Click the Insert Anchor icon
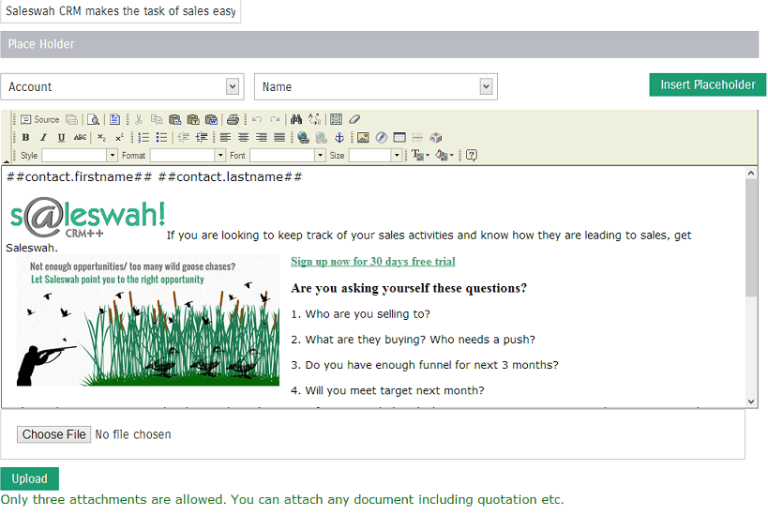The height and width of the screenshot is (516, 768). 339,138
